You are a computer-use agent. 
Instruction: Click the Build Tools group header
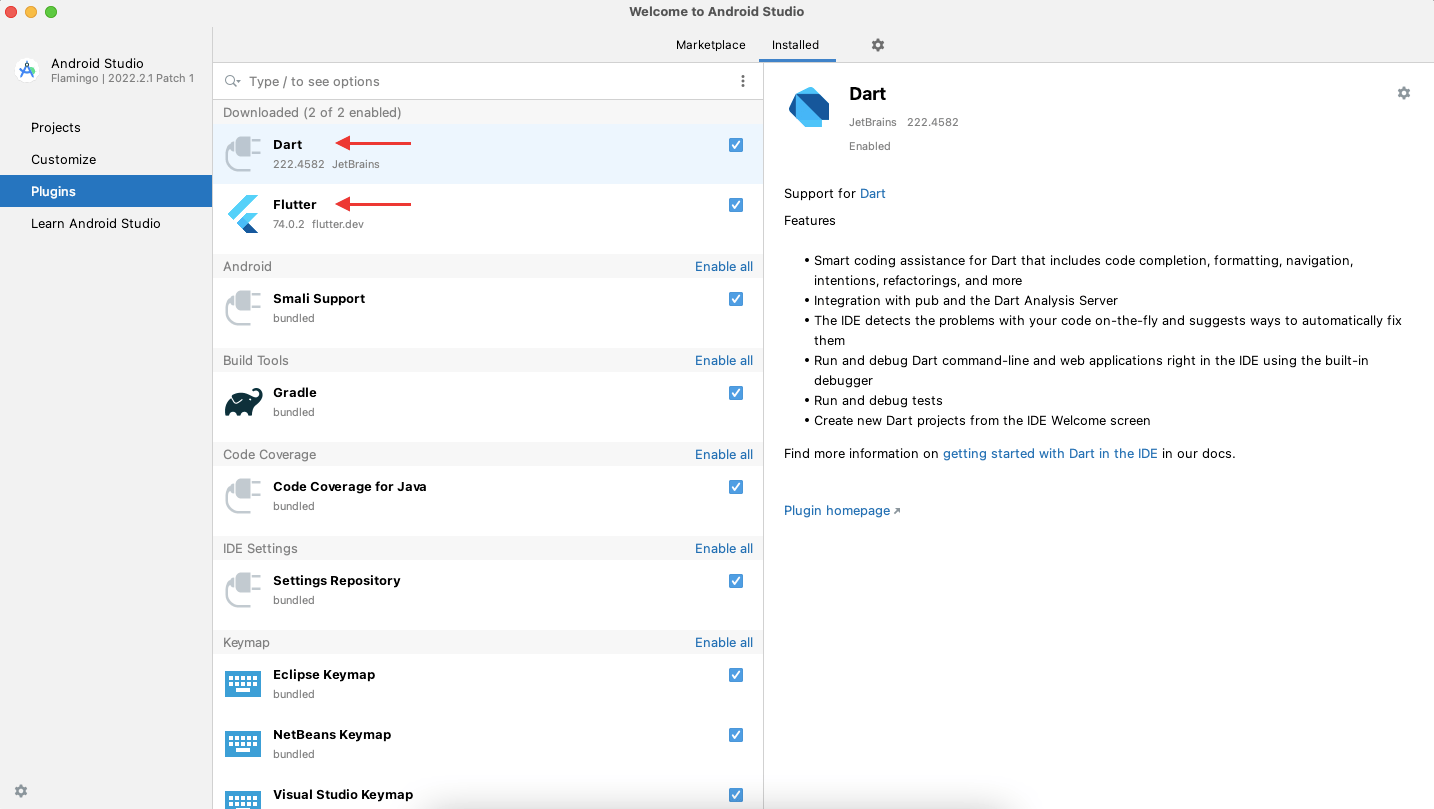pos(256,360)
